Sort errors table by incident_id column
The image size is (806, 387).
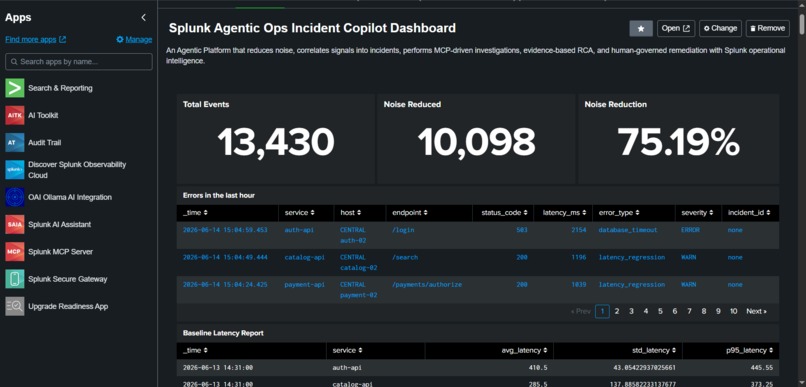(749, 212)
